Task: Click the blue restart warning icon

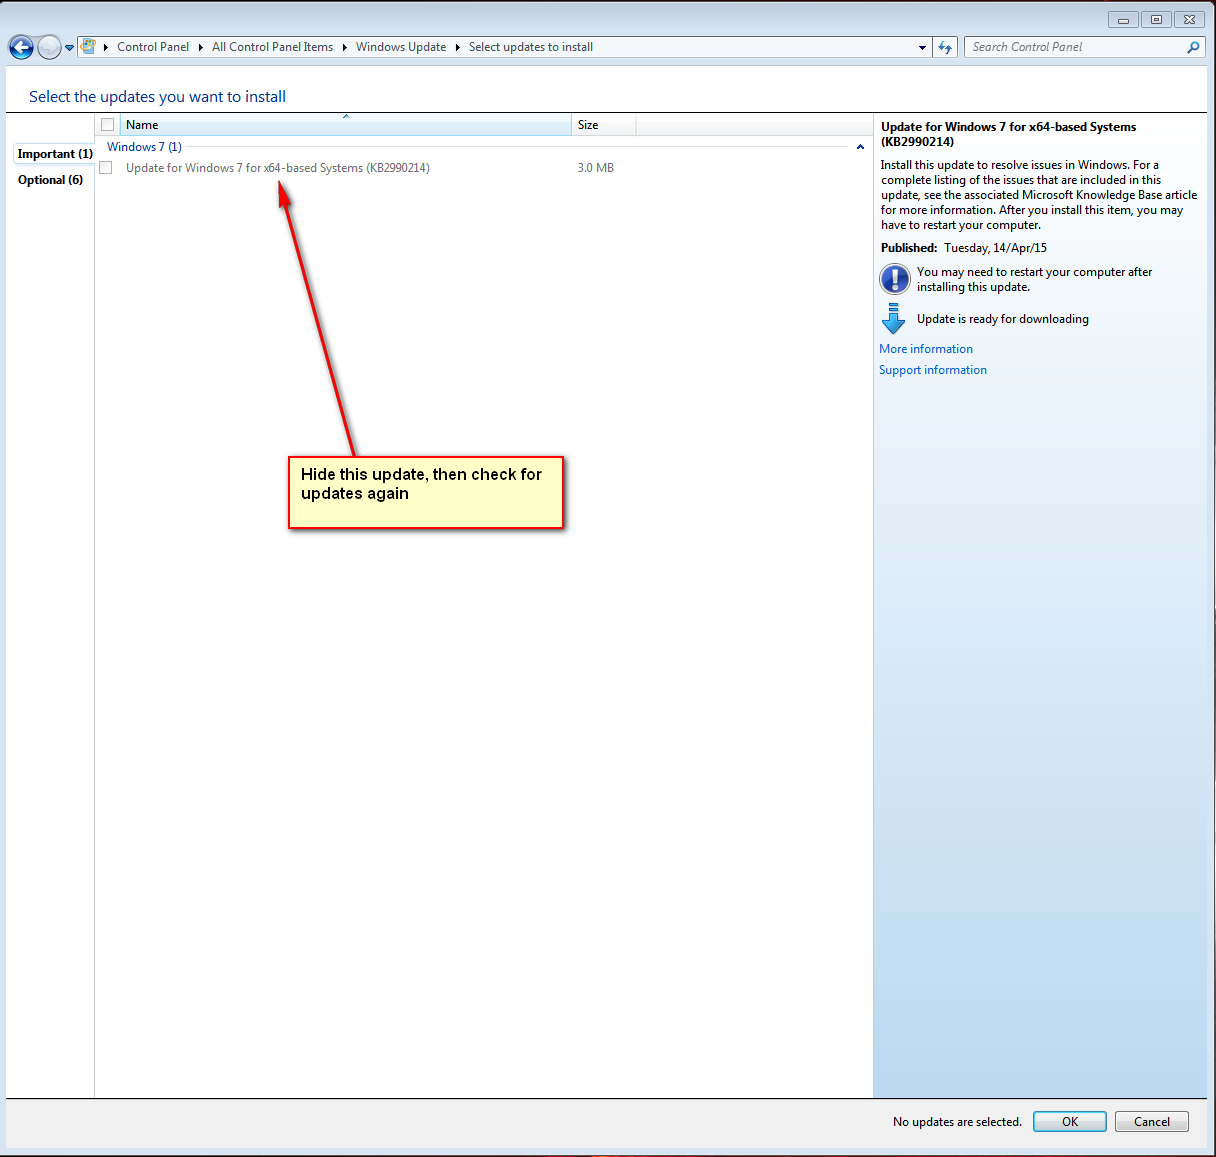Action: [894, 279]
